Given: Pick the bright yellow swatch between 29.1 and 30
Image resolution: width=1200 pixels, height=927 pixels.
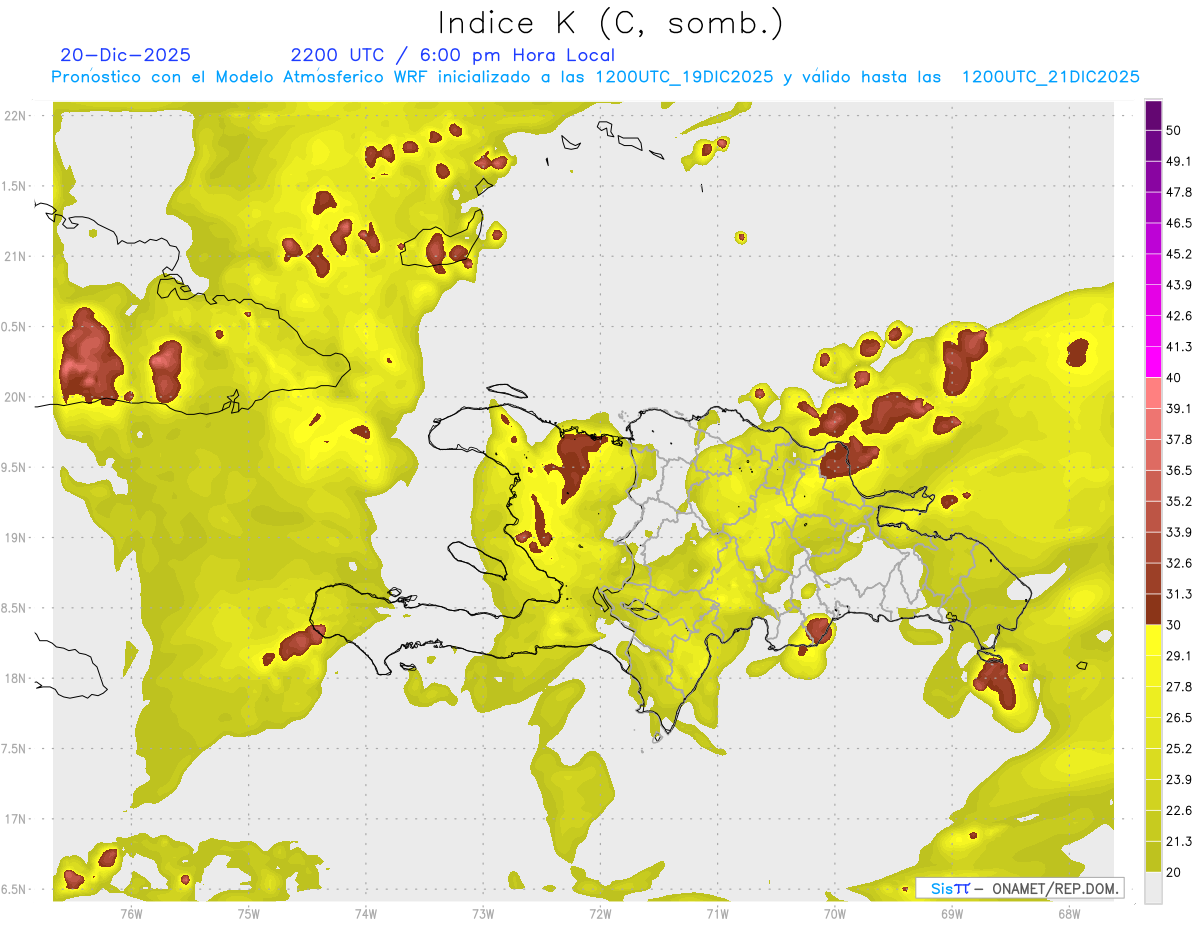Looking at the screenshot, I should [x=1154, y=640].
